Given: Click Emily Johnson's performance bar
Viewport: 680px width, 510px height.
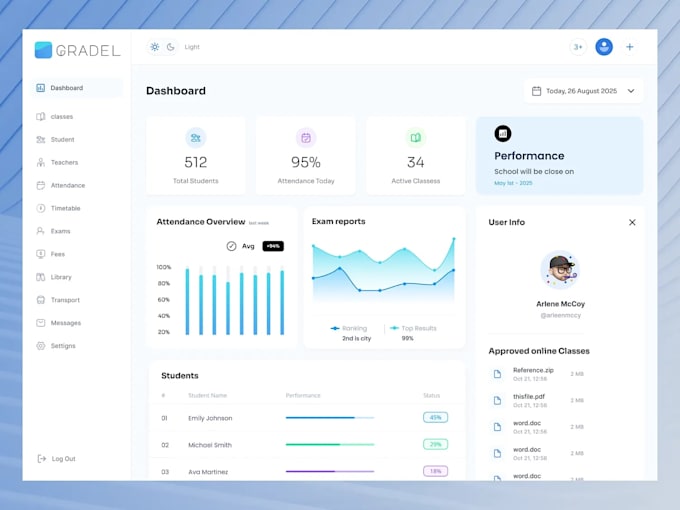Looking at the screenshot, I should click(x=330, y=418).
